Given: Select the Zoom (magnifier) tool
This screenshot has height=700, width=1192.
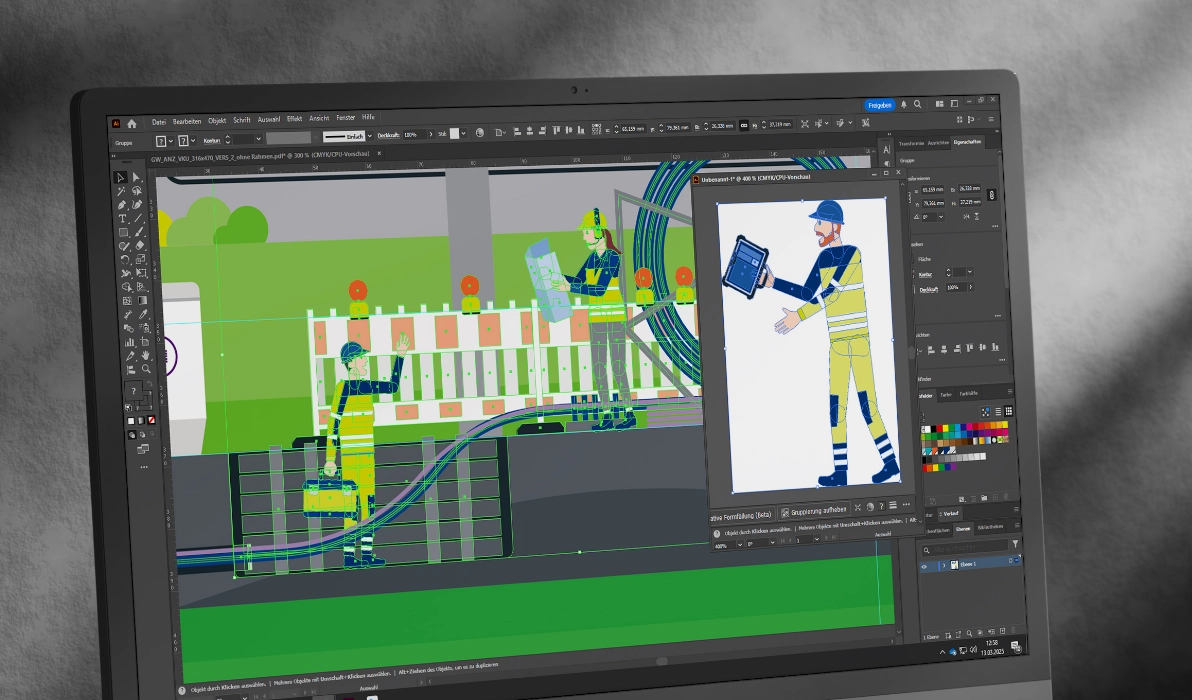Looking at the screenshot, I should [x=147, y=369].
